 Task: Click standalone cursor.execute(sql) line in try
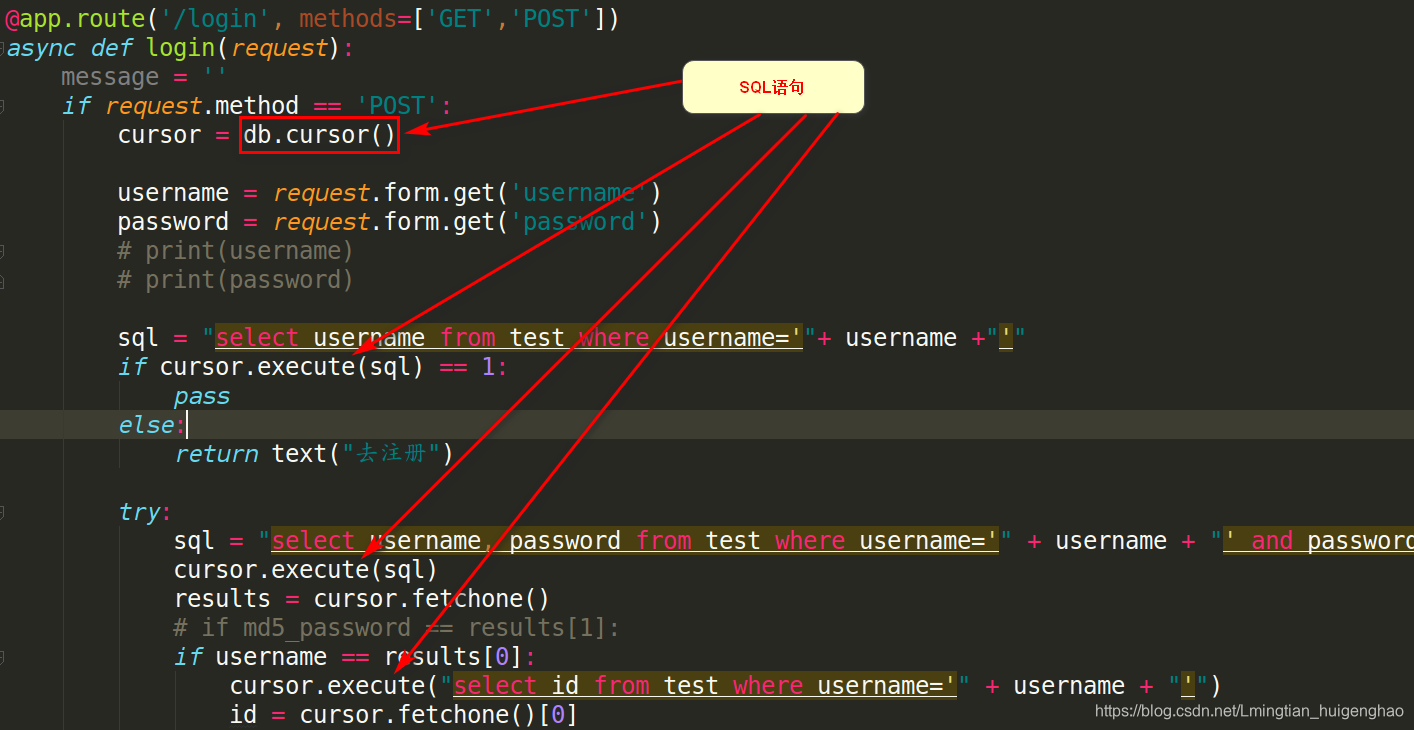point(306,570)
